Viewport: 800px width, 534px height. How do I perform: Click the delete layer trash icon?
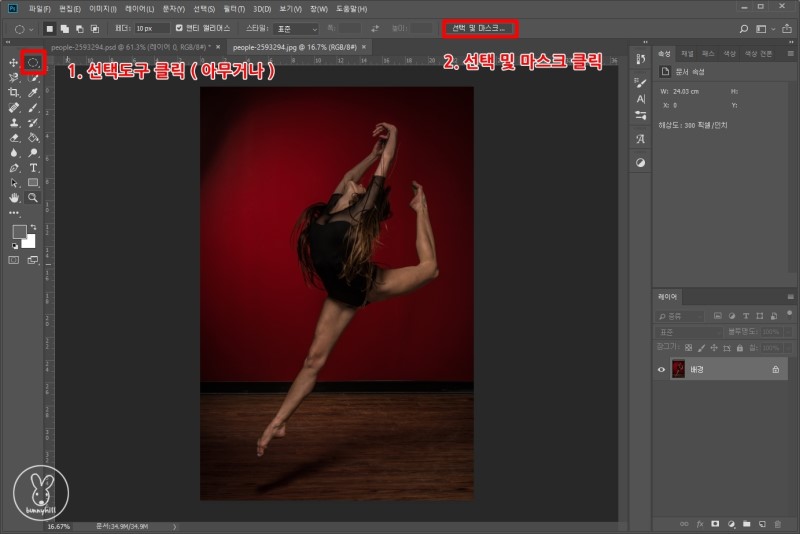coord(778,523)
